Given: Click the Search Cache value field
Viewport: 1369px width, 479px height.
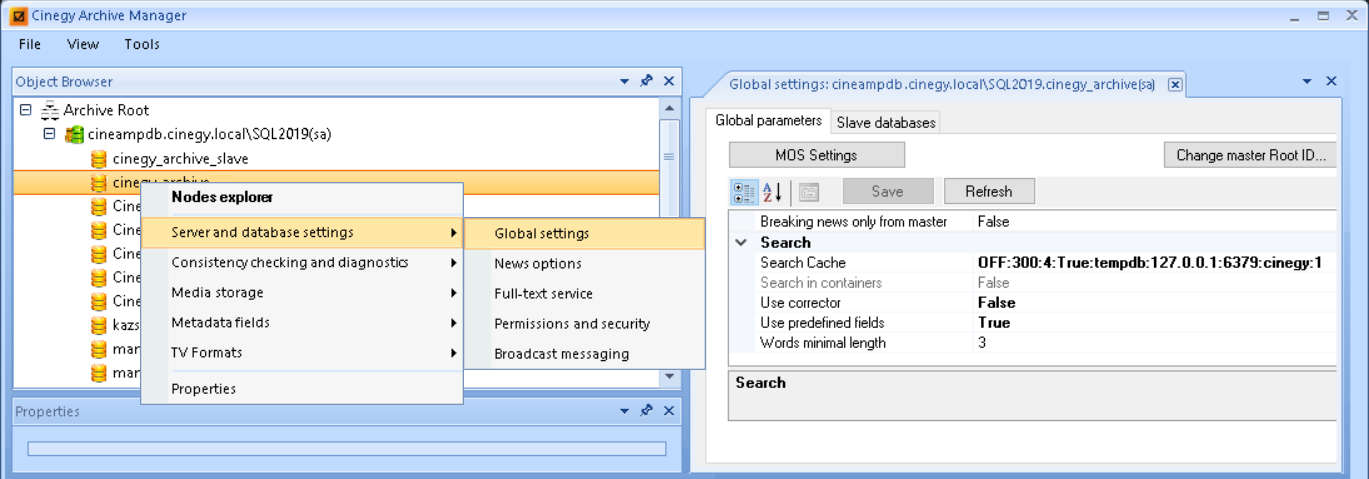Looking at the screenshot, I should (x=1155, y=263).
